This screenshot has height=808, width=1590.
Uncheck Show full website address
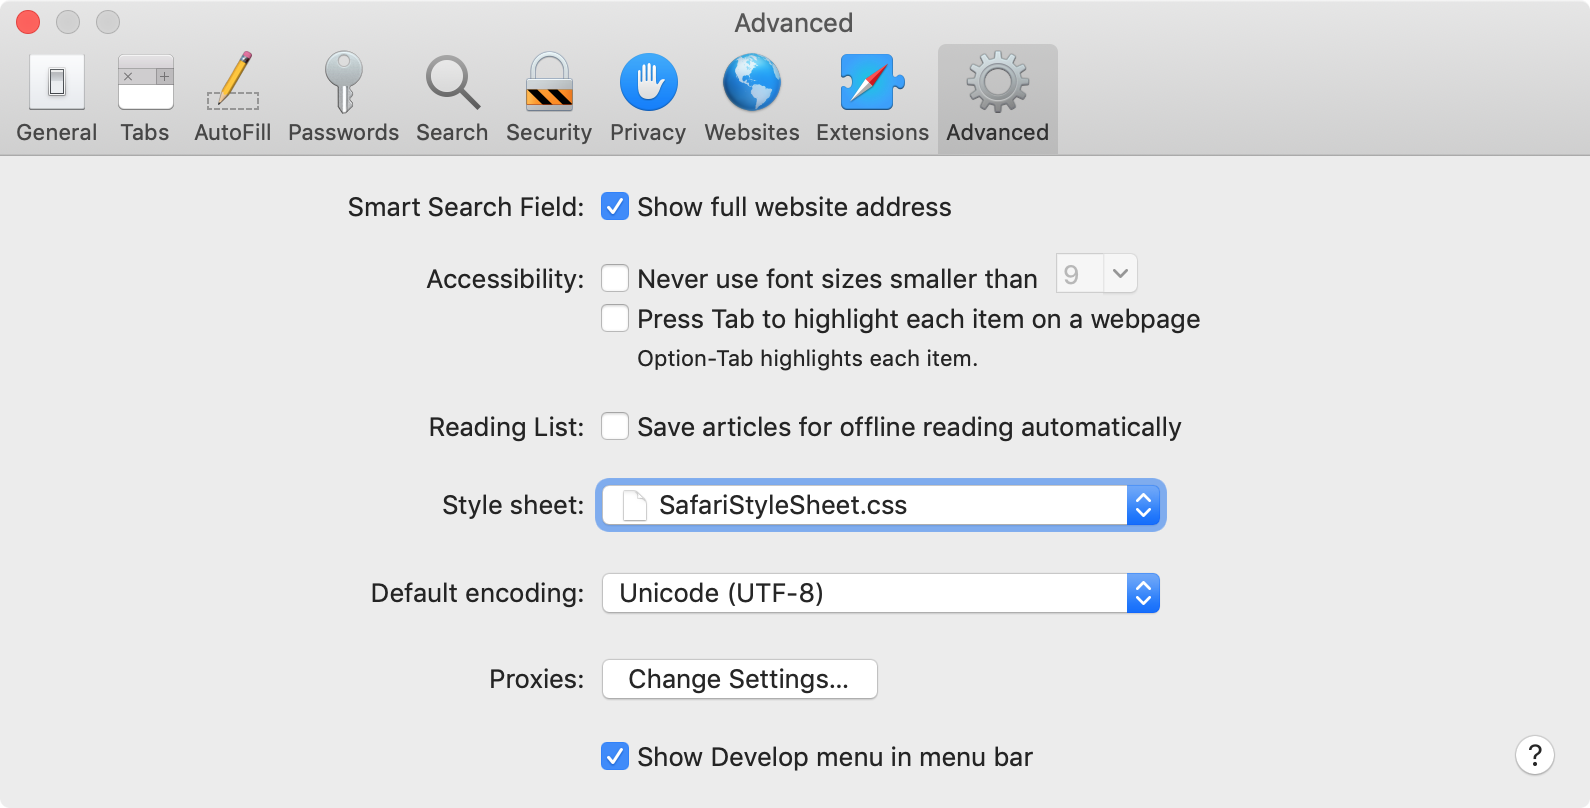615,207
